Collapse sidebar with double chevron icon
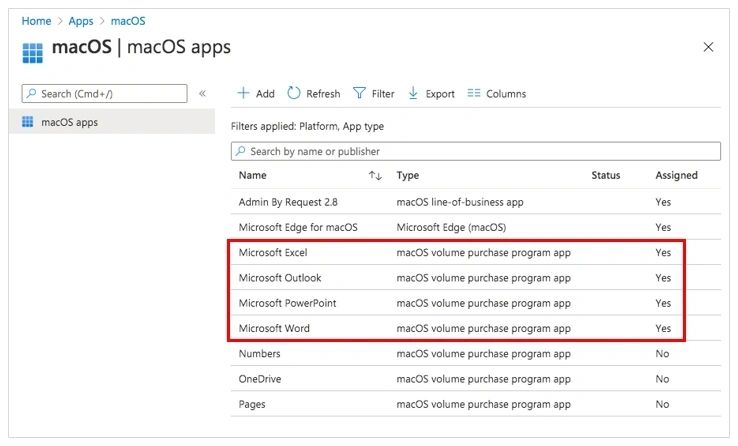Screen dimensions: 738x446 (202, 93)
